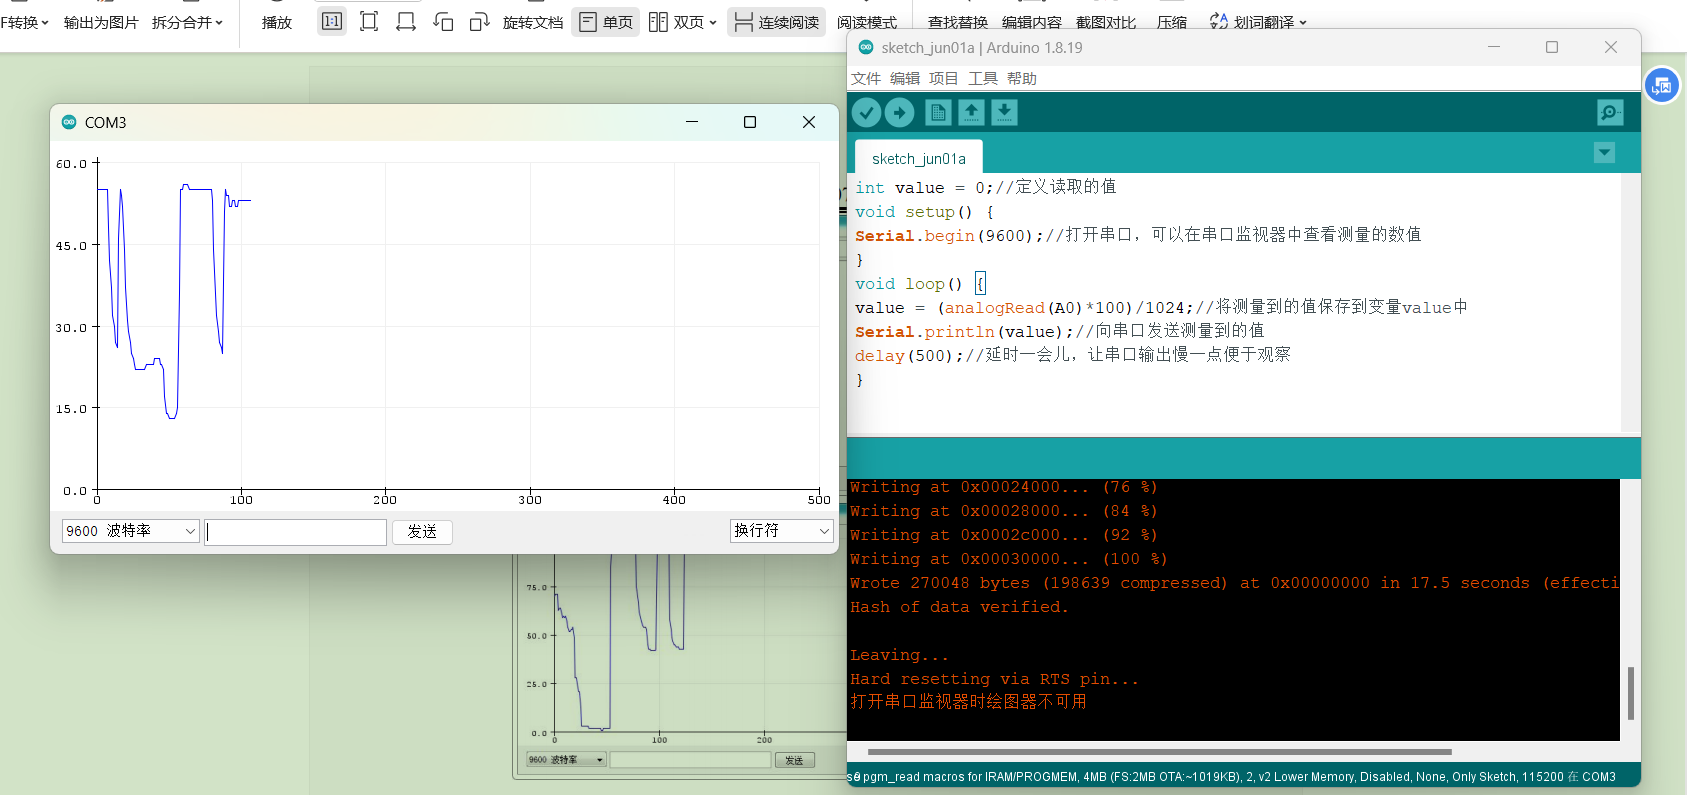
Task: Open the 帮助 menu in Arduino
Action: click(1022, 79)
